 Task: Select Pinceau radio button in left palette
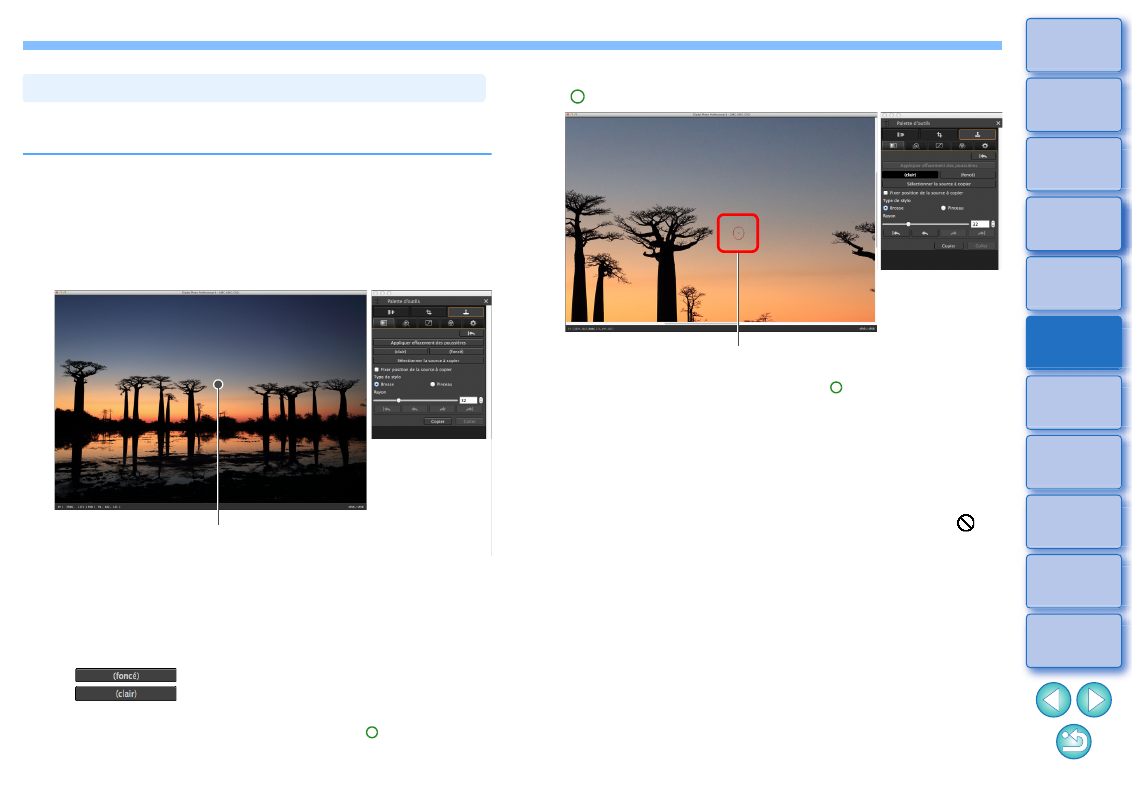432,384
